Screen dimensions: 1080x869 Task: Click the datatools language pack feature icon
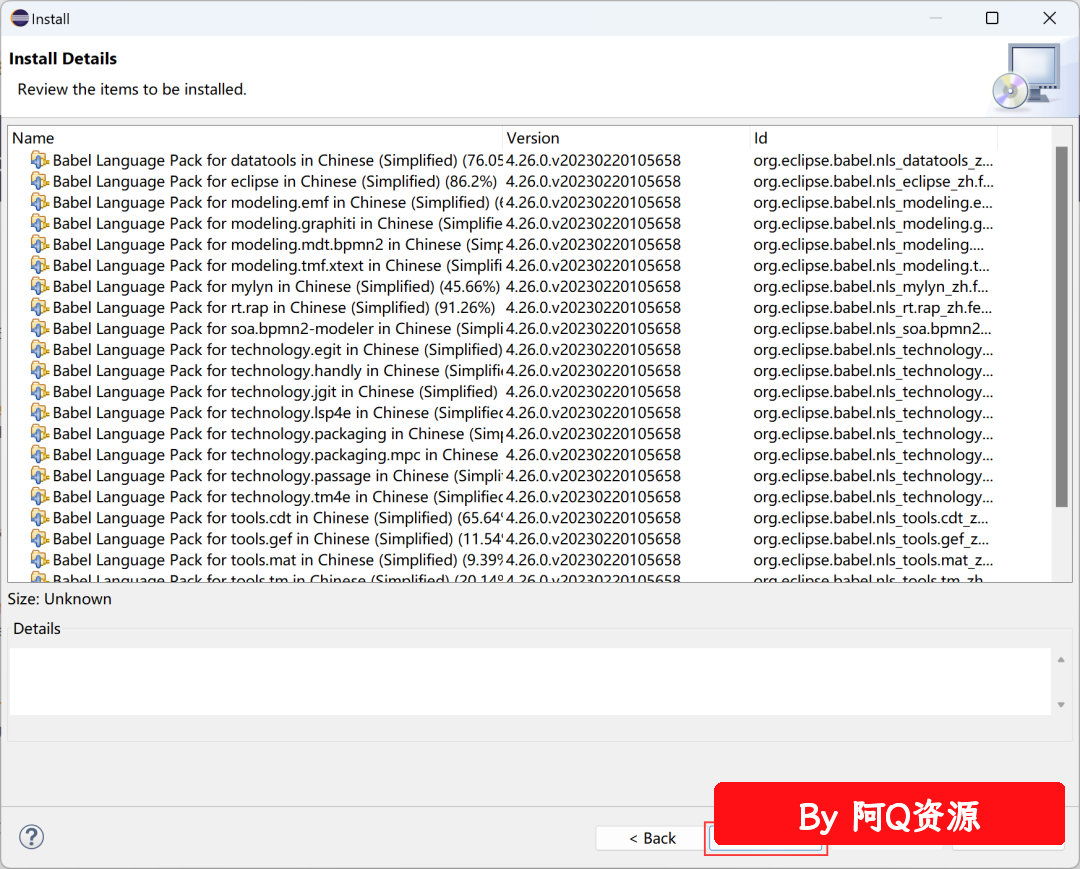point(40,160)
